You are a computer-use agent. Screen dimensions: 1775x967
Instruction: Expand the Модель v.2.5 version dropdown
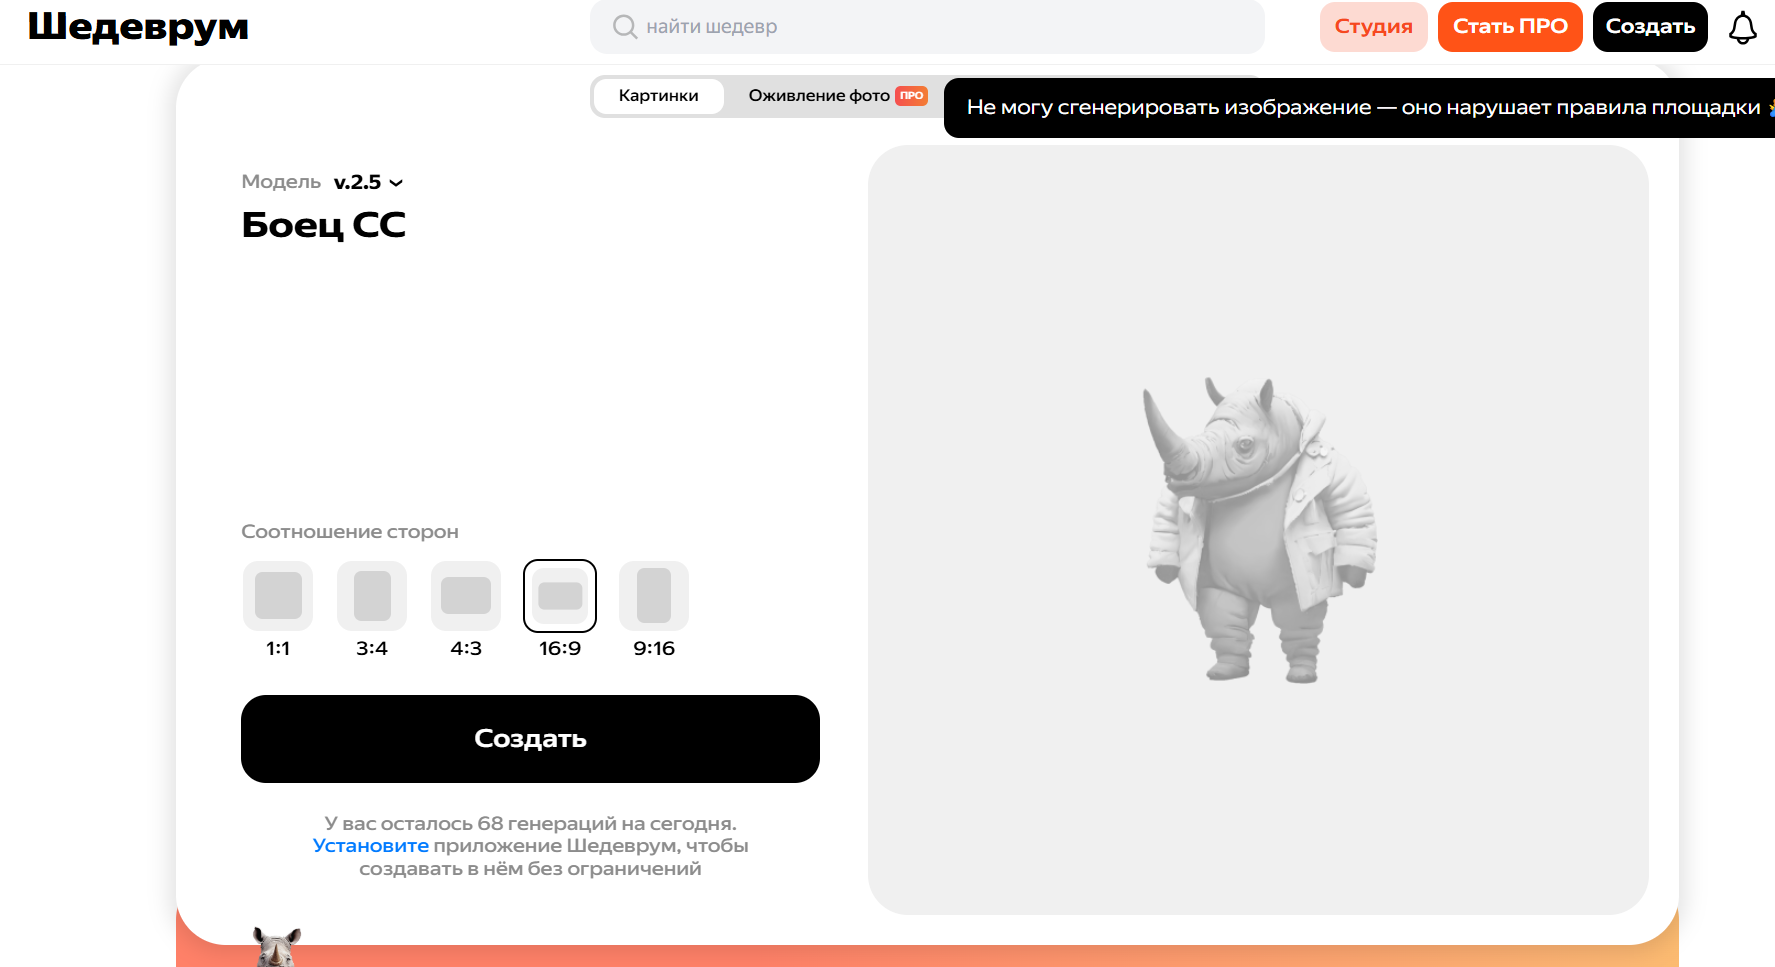[x=368, y=182]
